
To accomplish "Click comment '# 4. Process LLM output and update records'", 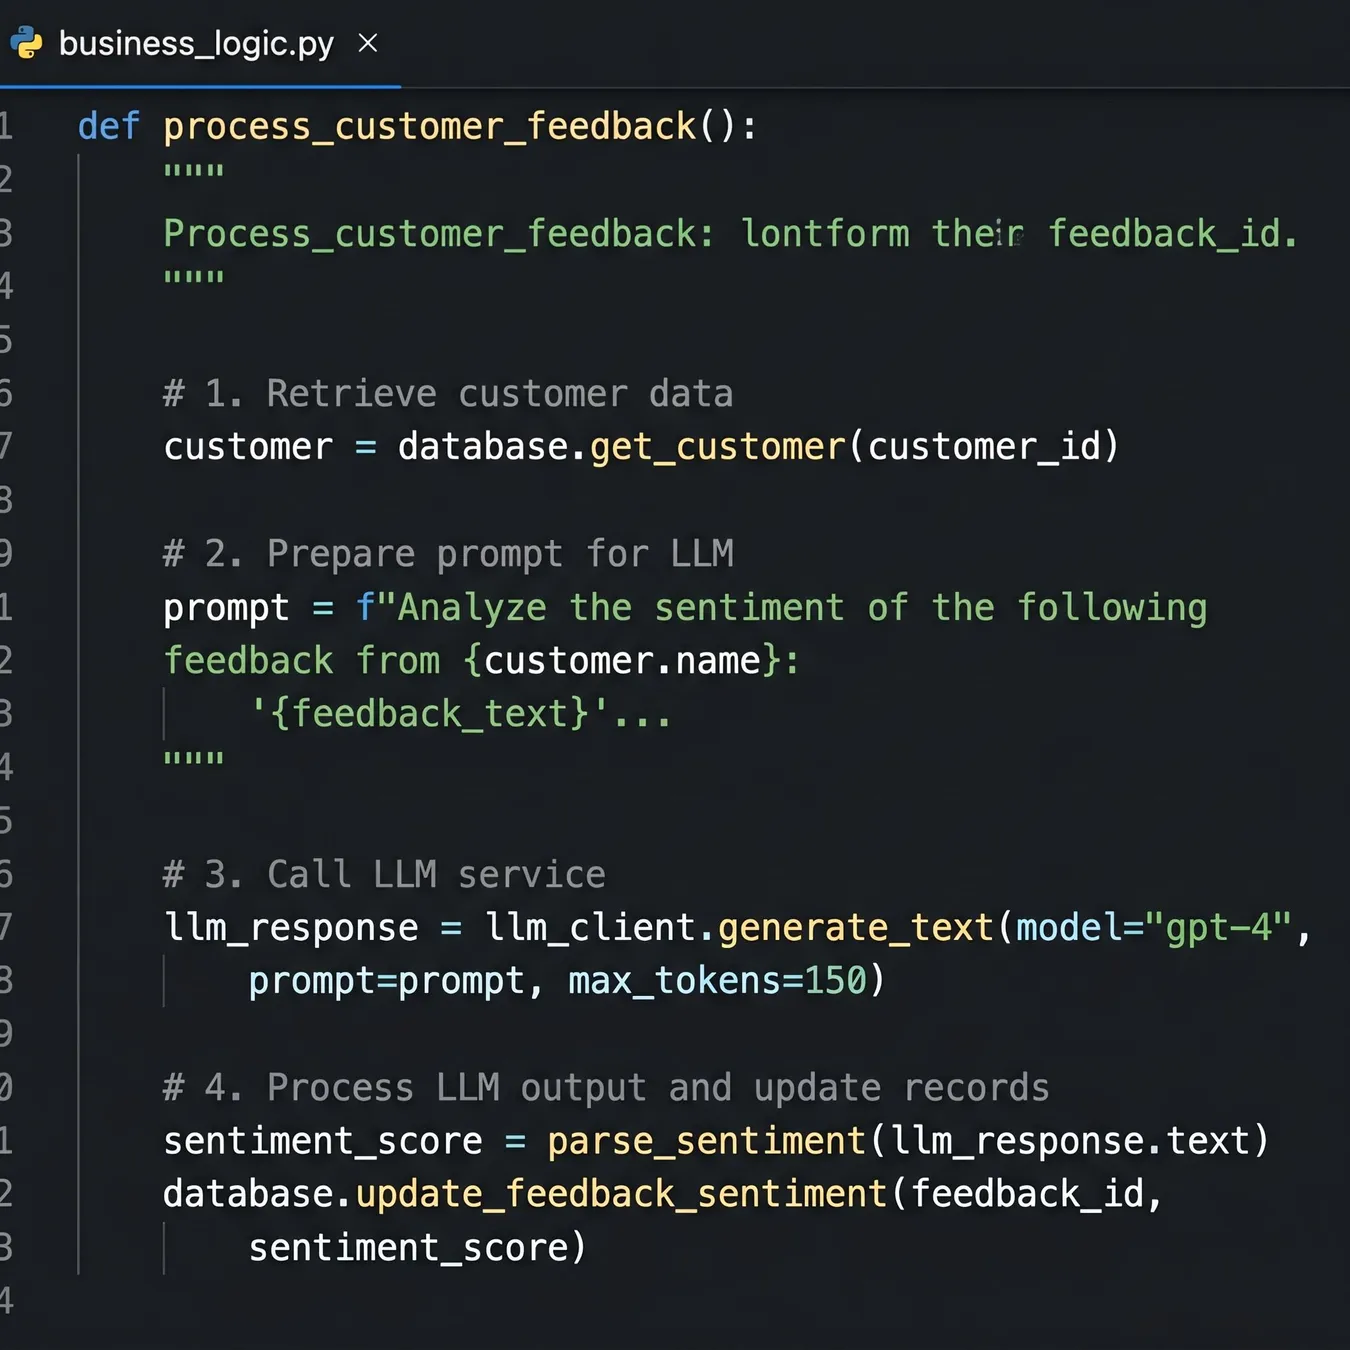I will (x=606, y=1088).
